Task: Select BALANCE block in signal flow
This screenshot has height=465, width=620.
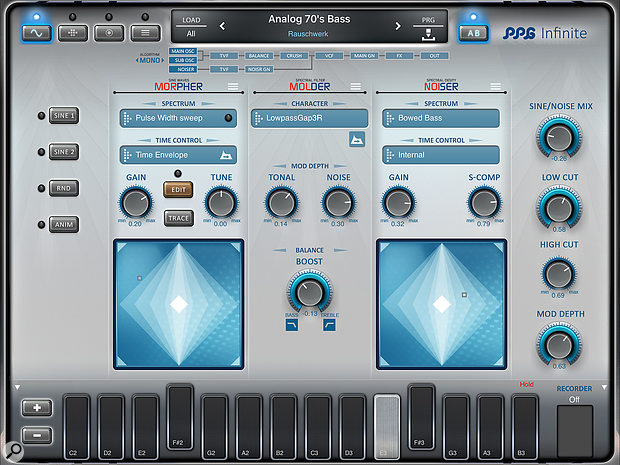Action: click(x=259, y=56)
